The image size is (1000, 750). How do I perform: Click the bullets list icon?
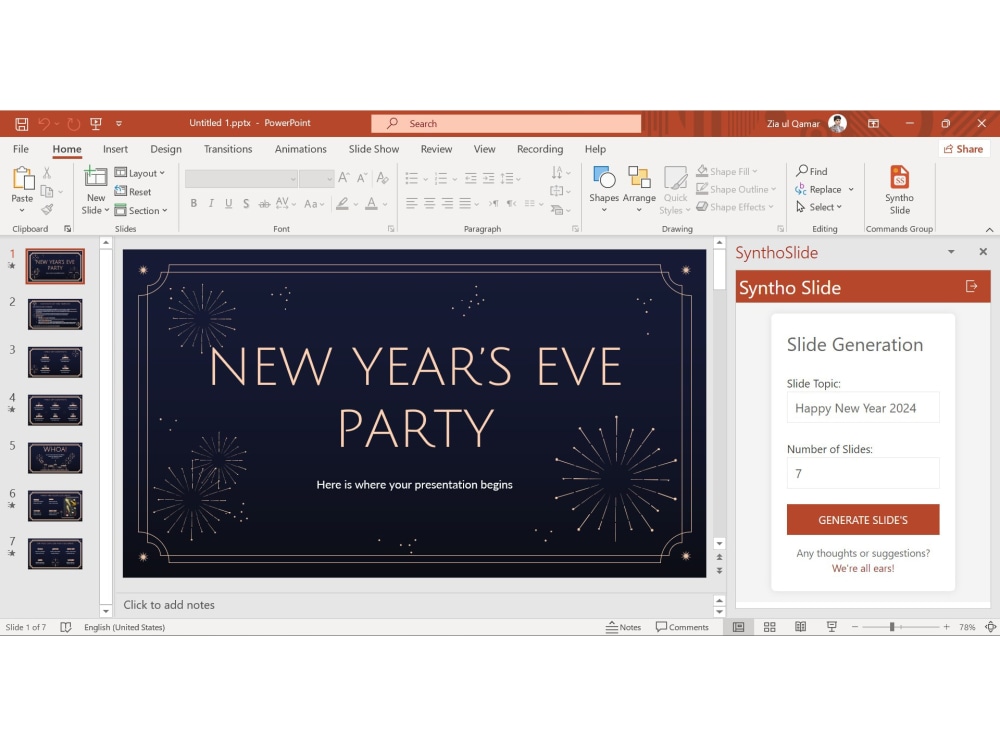point(411,178)
